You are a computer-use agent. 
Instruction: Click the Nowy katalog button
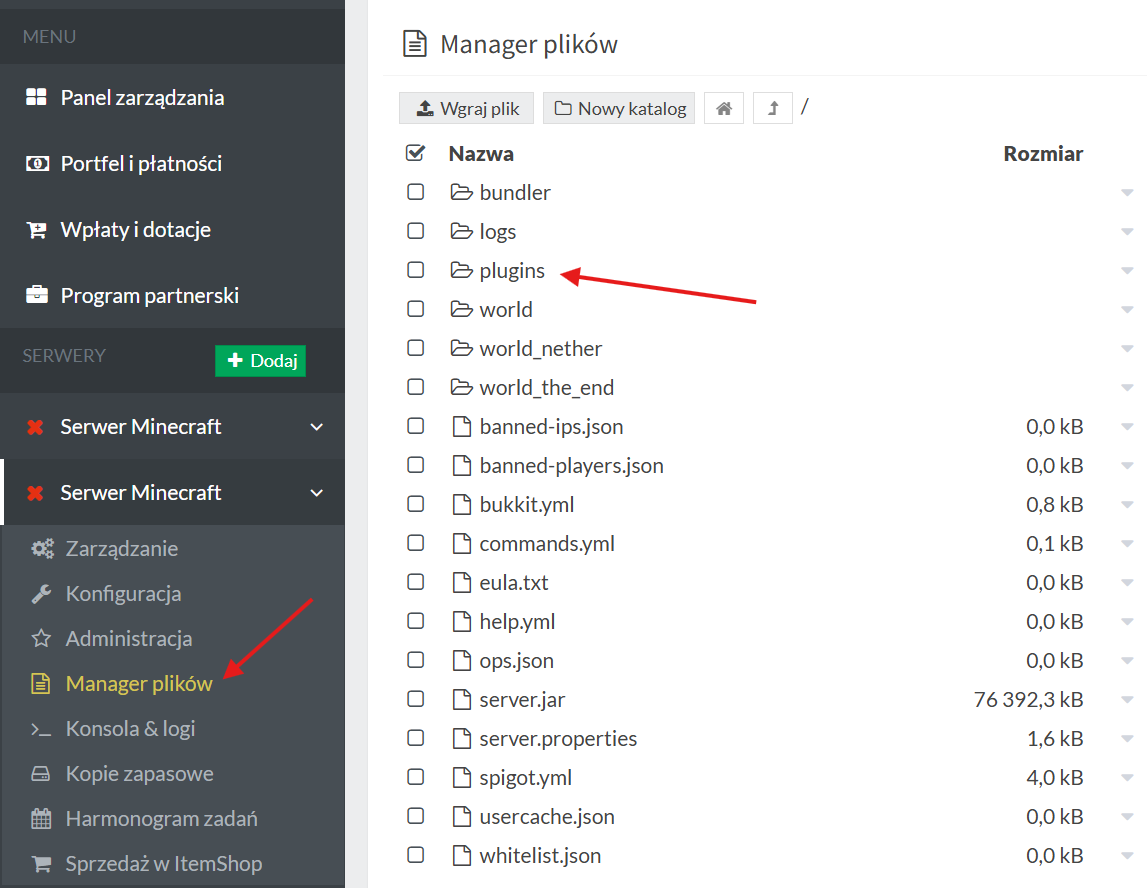point(620,108)
